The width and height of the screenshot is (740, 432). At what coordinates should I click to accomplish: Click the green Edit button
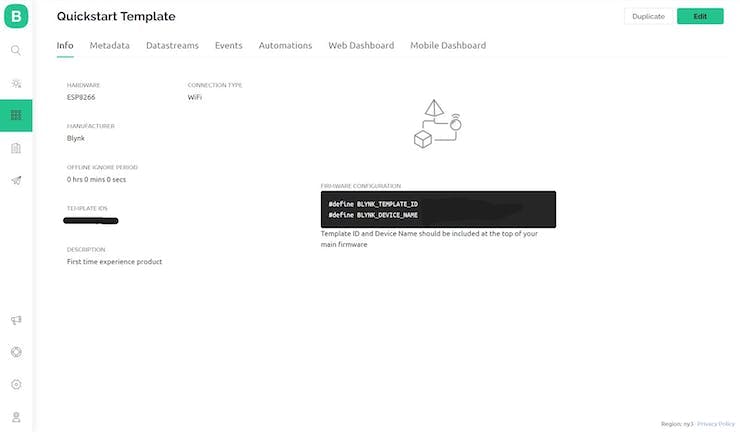tap(700, 16)
